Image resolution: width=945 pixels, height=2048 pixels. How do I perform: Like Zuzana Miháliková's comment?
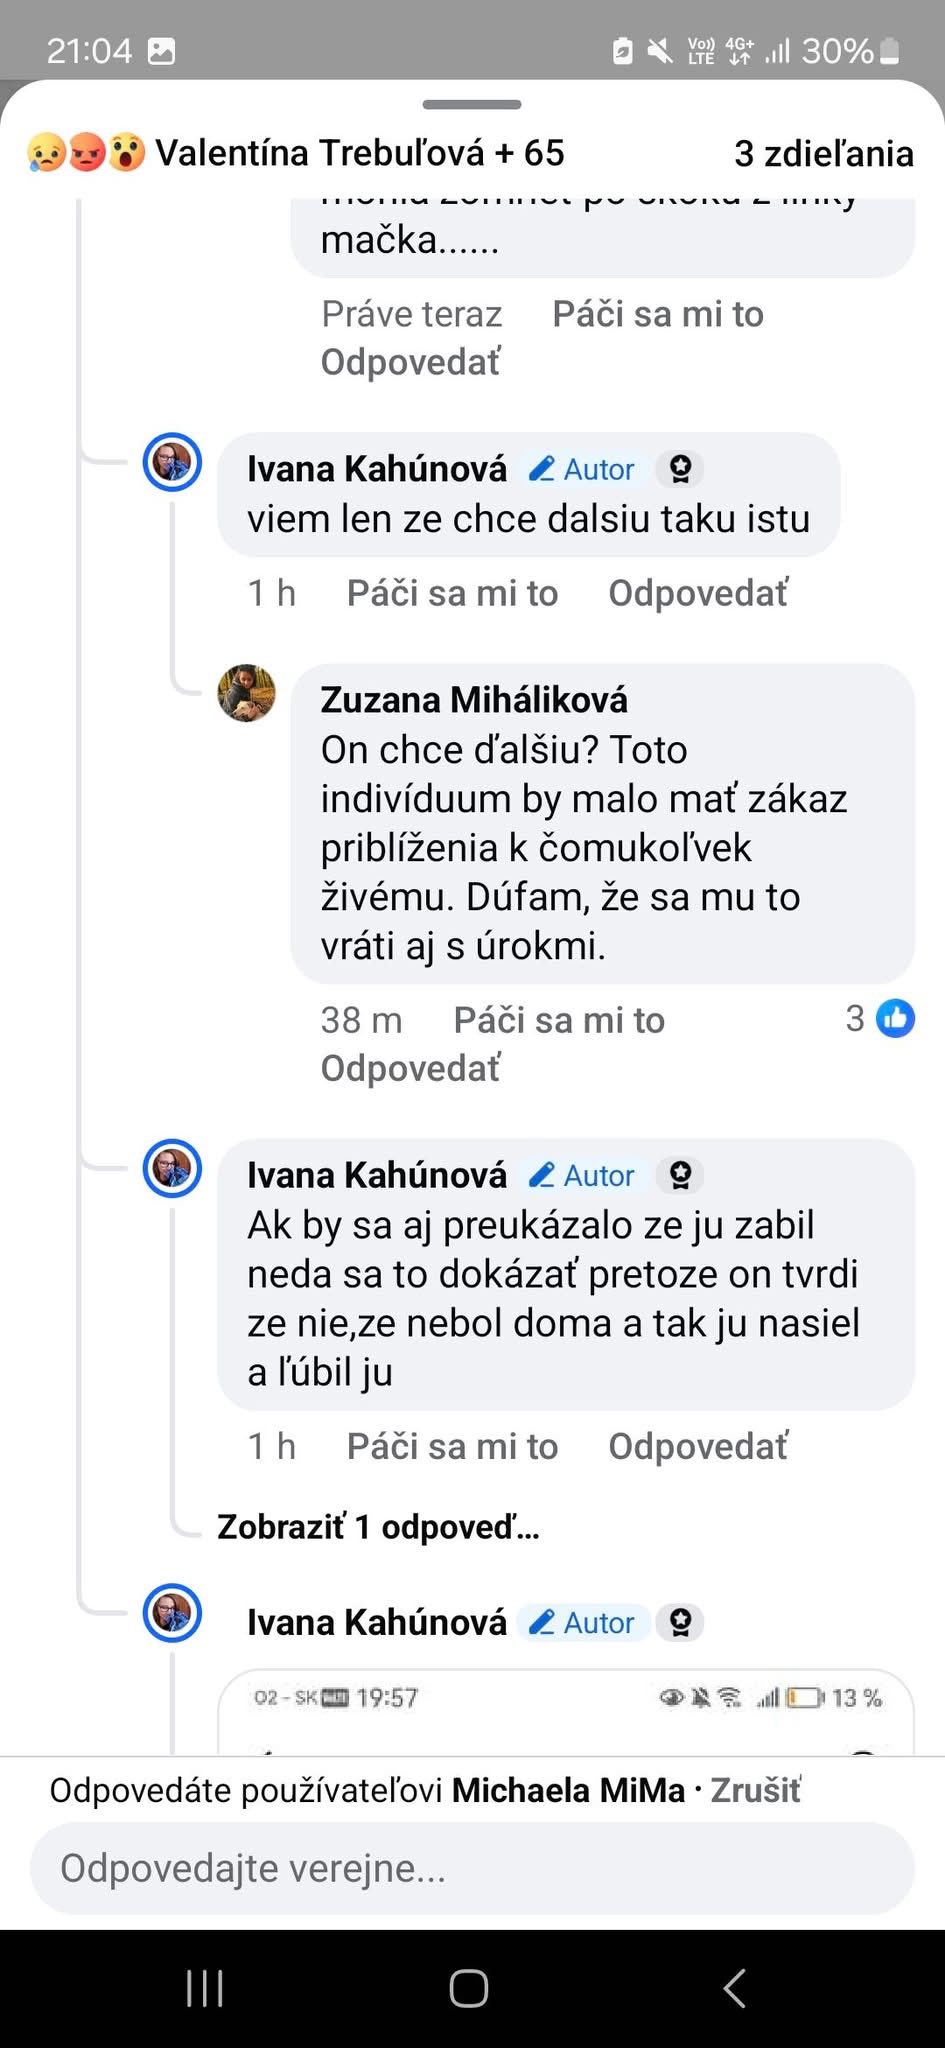tap(558, 1020)
